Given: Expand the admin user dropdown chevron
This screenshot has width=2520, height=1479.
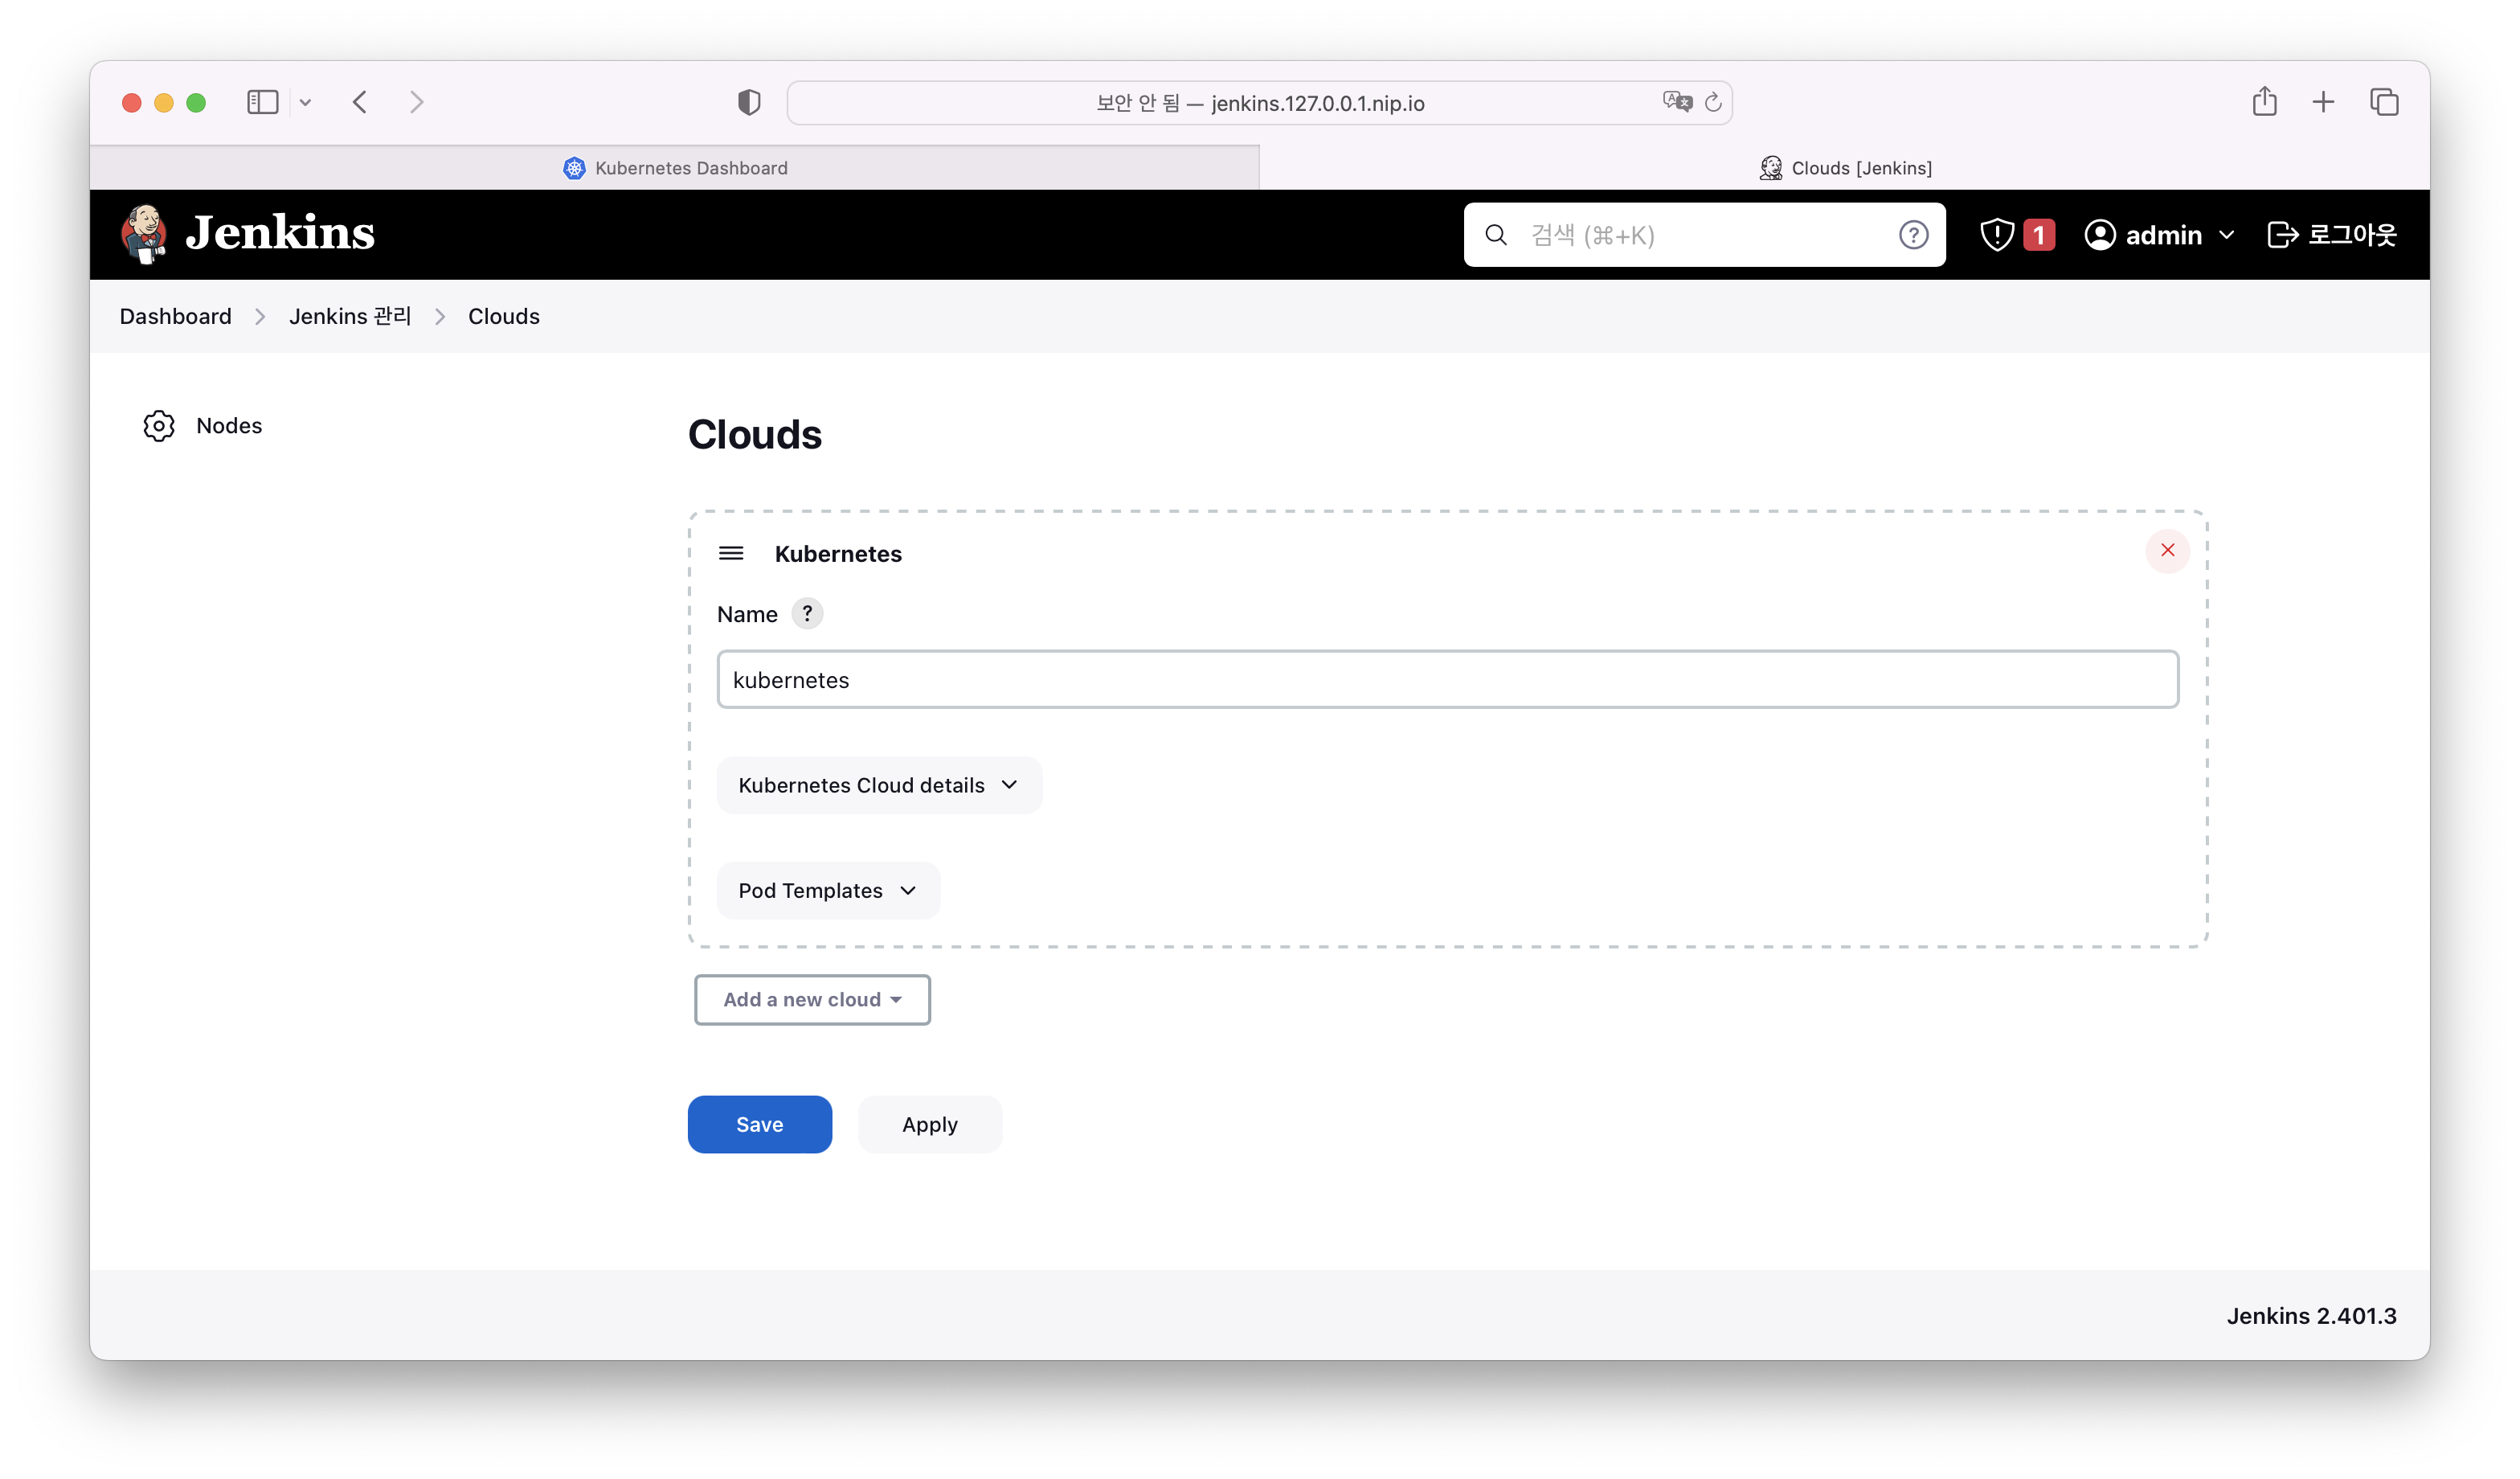Looking at the screenshot, I should (2226, 236).
